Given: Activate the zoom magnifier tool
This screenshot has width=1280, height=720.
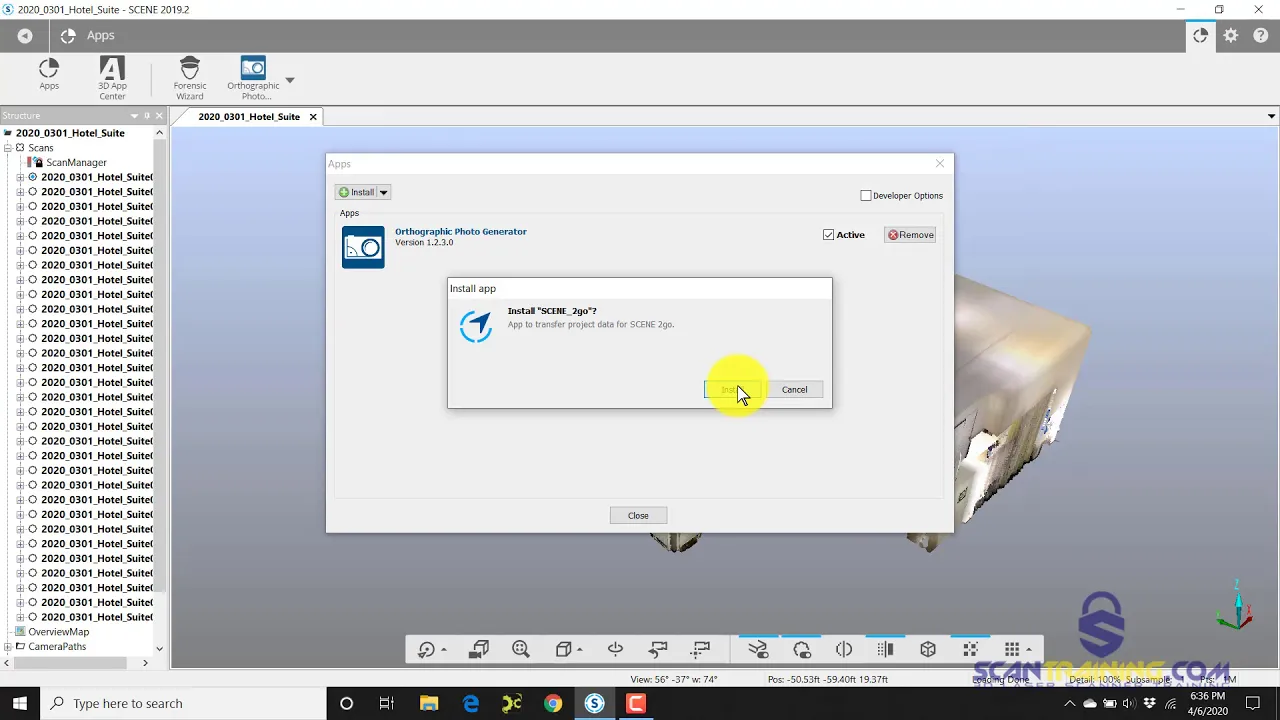Looking at the screenshot, I should click(x=521, y=650).
